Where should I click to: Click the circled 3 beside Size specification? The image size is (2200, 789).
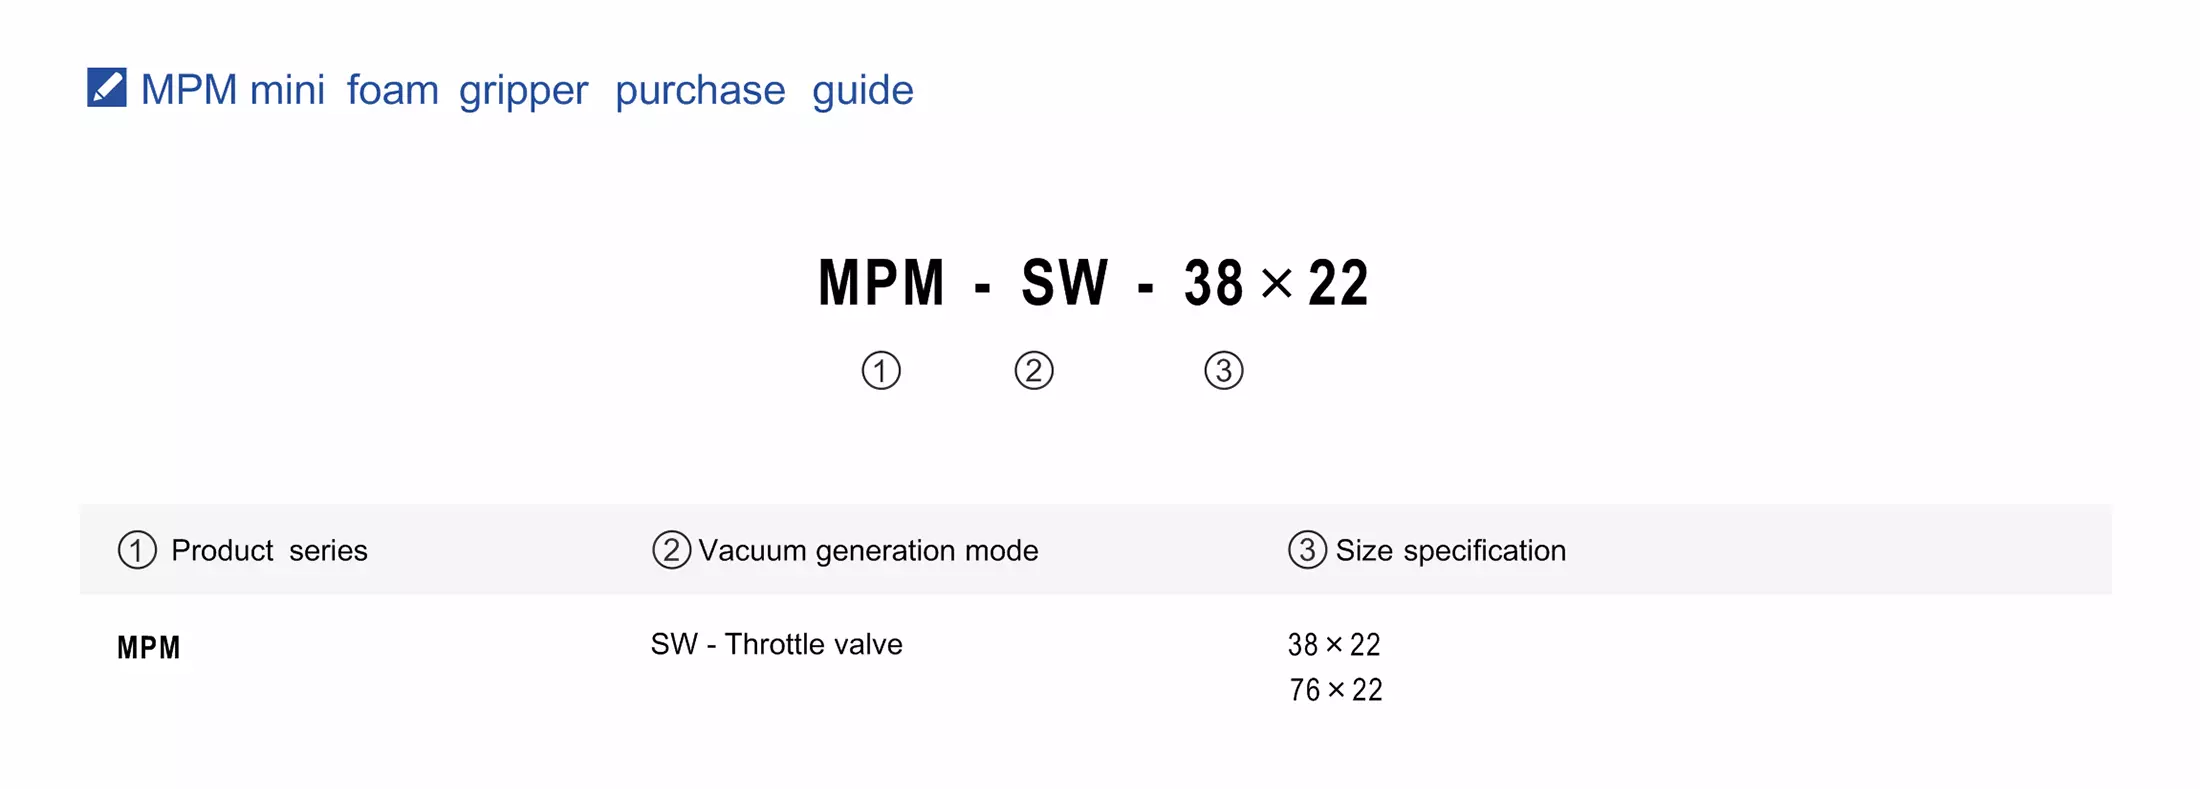coord(1307,550)
